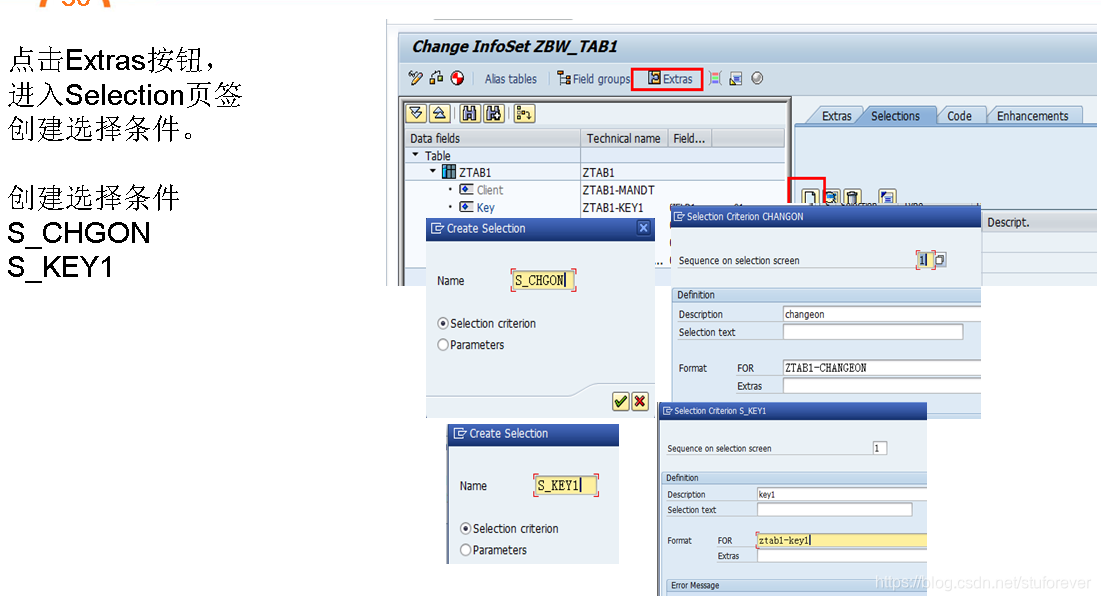This screenshot has width=1101, height=601.
Task: Open Field groups in the toolbar
Action: (x=593, y=79)
